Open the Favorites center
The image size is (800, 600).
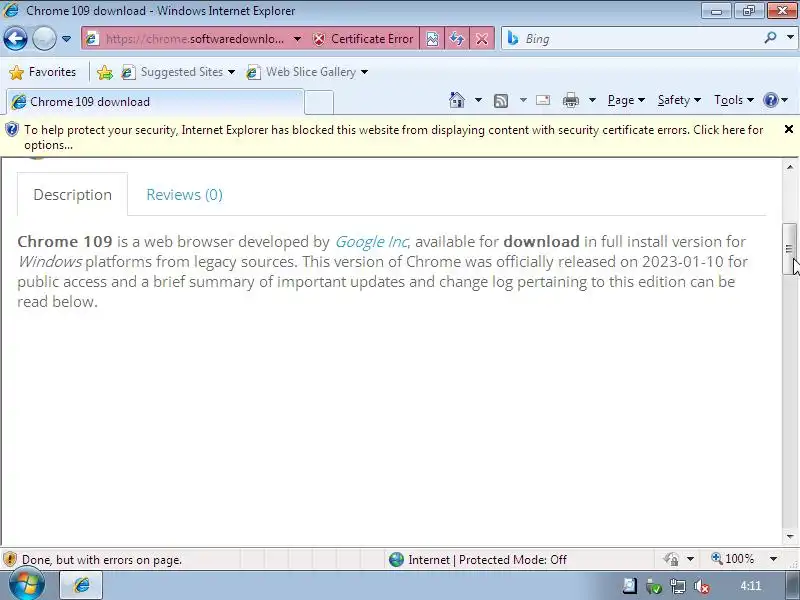(x=43, y=72)
